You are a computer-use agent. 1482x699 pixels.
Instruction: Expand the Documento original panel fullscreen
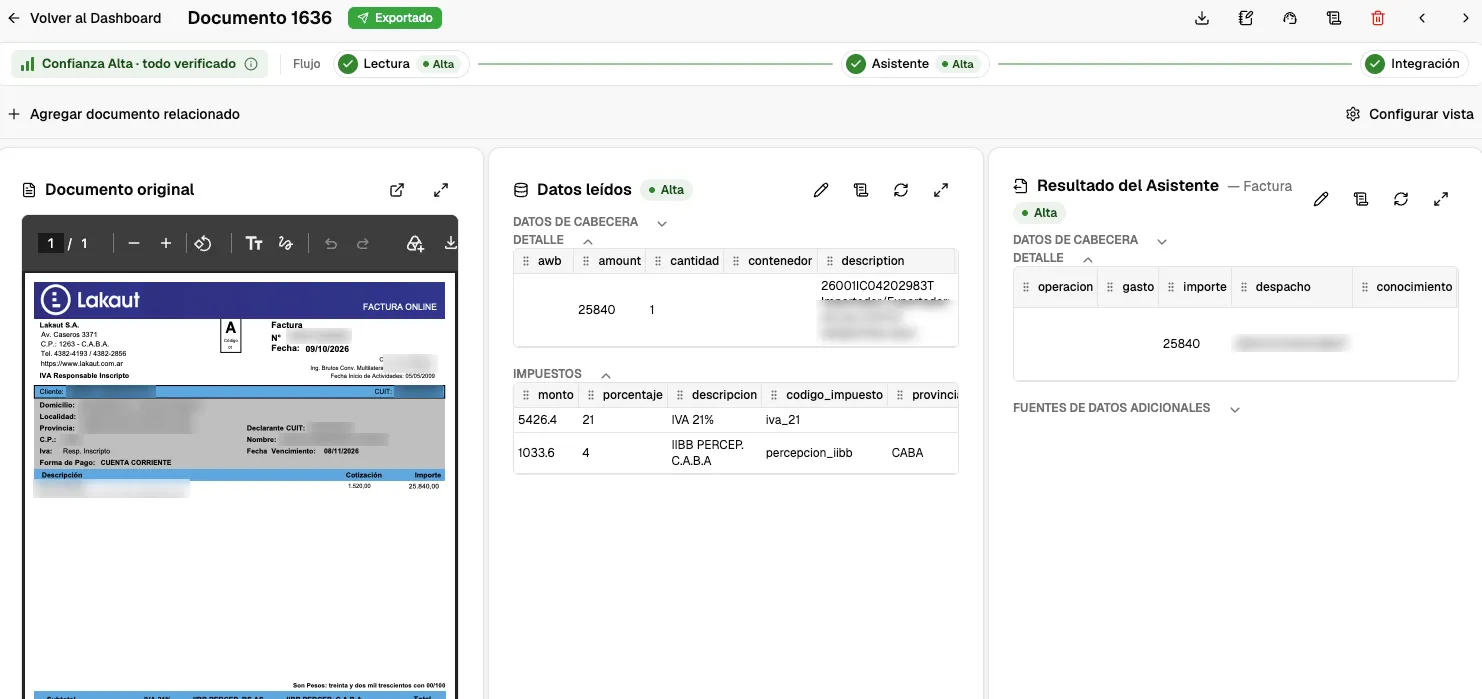[441, 190]
